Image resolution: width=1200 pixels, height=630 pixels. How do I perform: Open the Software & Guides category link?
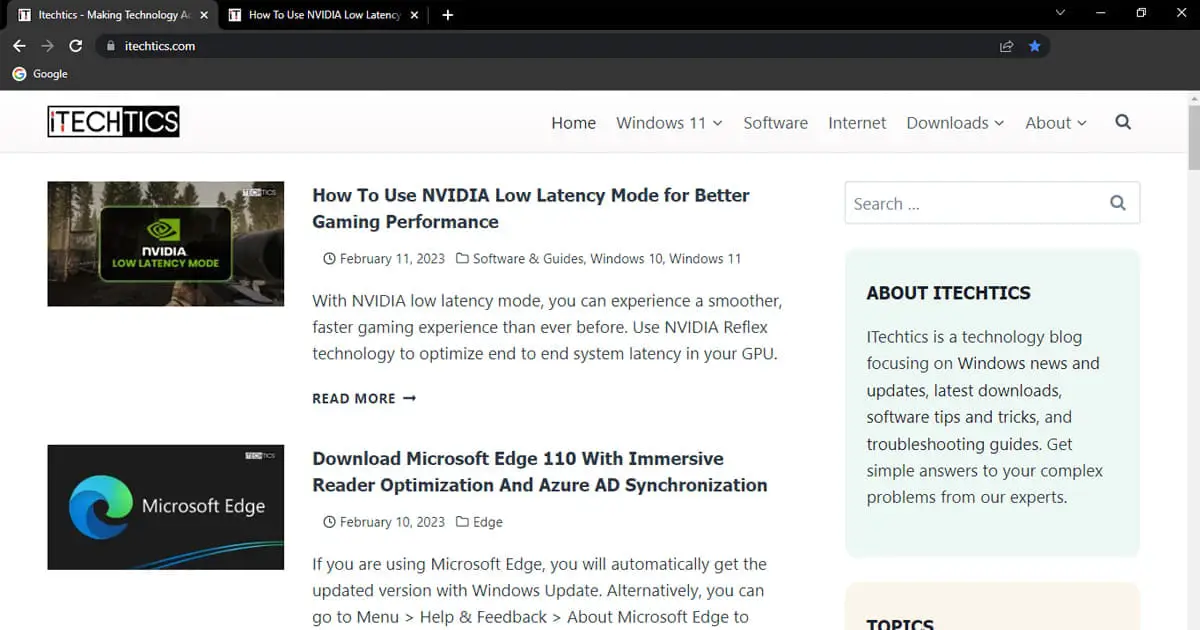pyautogui.click(x=527, y=258)
